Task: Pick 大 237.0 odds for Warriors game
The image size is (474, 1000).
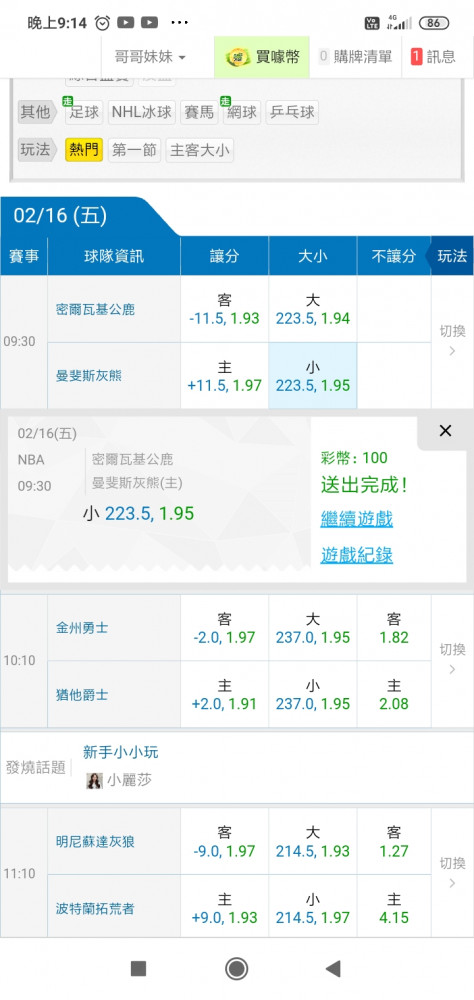Action: click(313, 628)
